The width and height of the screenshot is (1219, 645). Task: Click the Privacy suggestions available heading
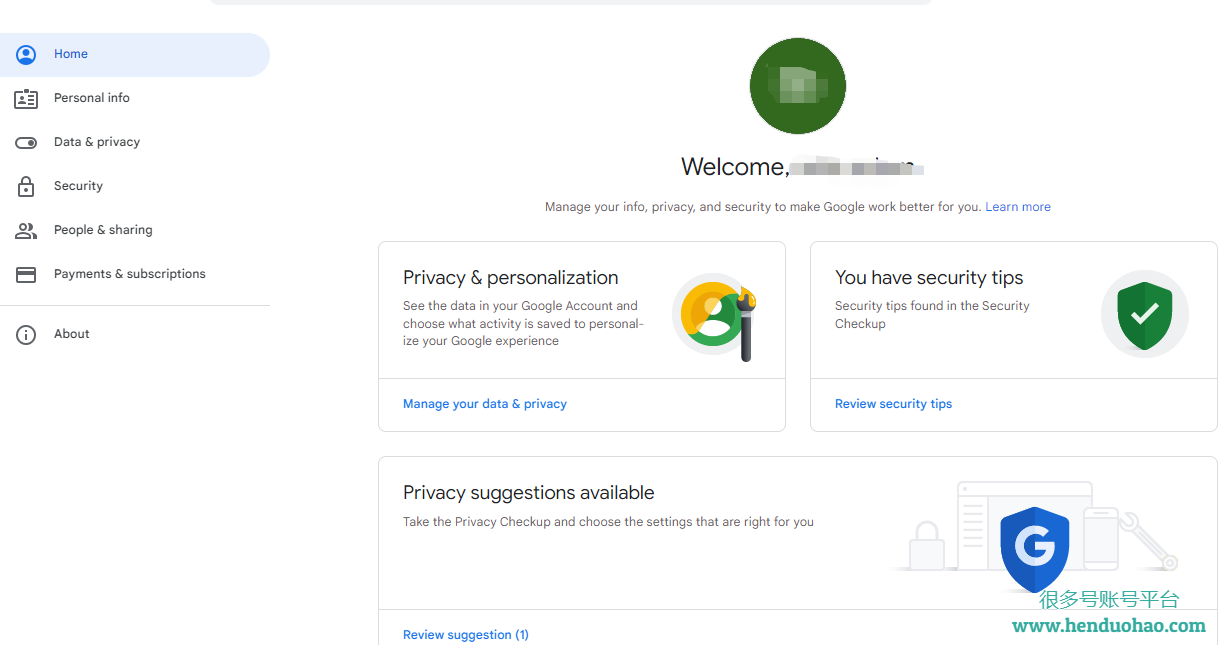pos(529,493)
